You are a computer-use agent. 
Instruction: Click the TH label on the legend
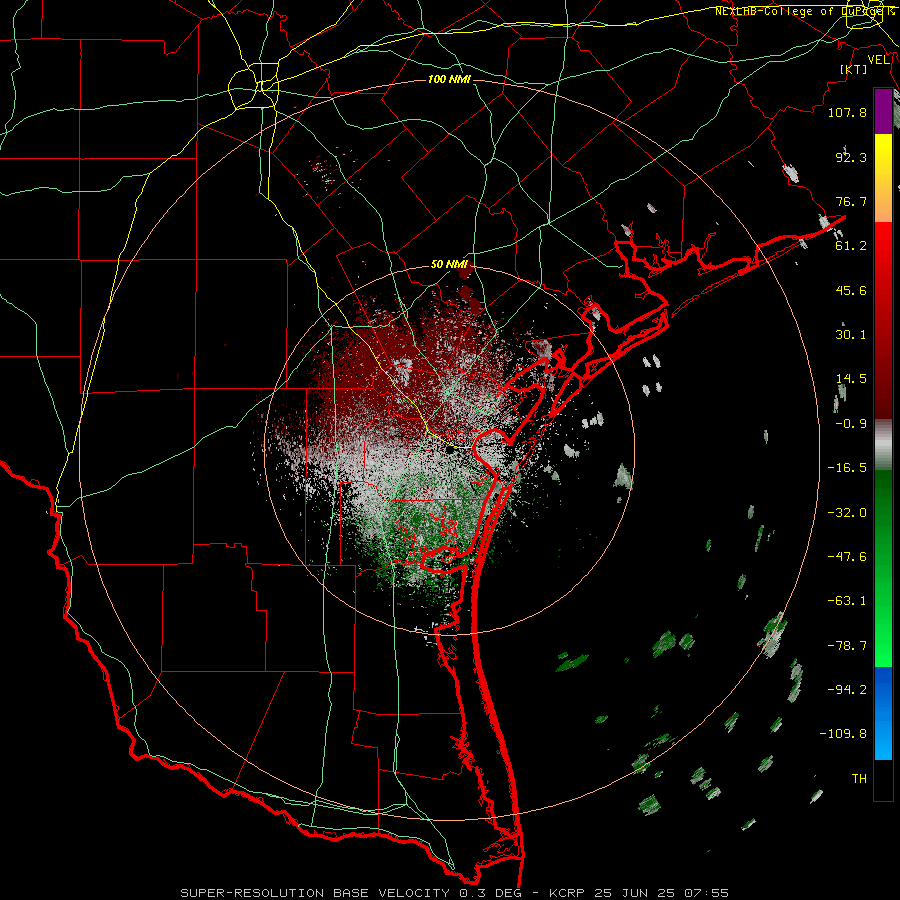click(859, 779)
